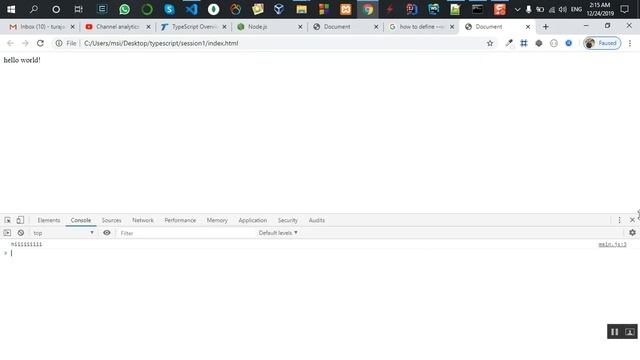The height and width of the screenshot is (360, 640).
Task: Click the console Filter field
Action: [186, 233]
